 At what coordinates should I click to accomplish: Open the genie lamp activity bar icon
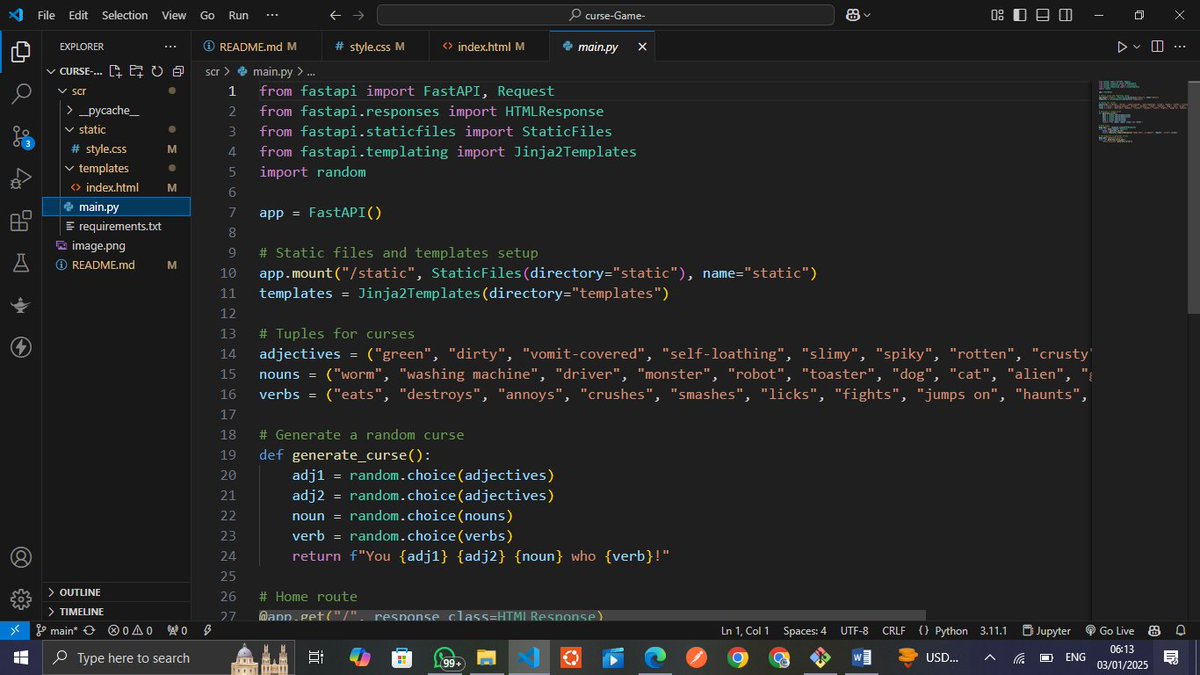(x=20, y=305)
